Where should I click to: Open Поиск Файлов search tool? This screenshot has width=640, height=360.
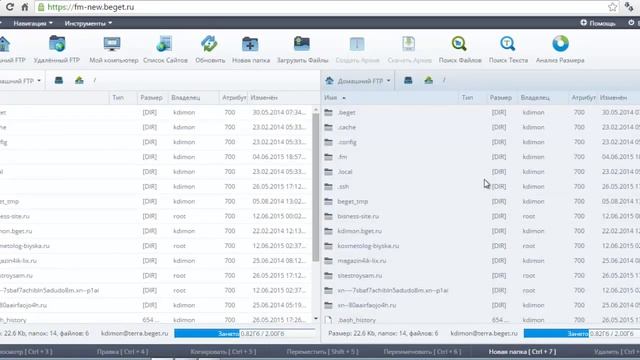point(459,44)
